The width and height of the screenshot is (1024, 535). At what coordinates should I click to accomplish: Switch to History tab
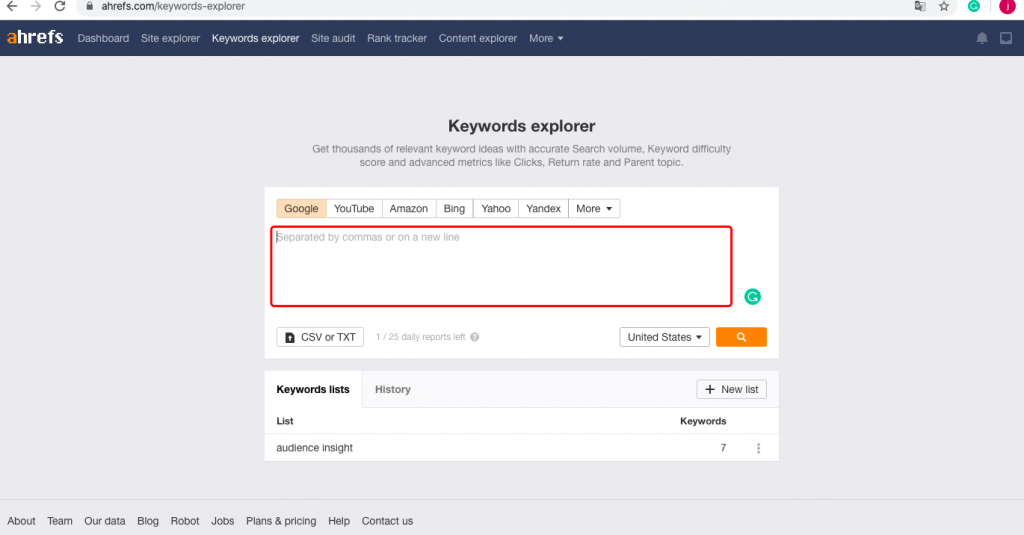tap(392, 389)
